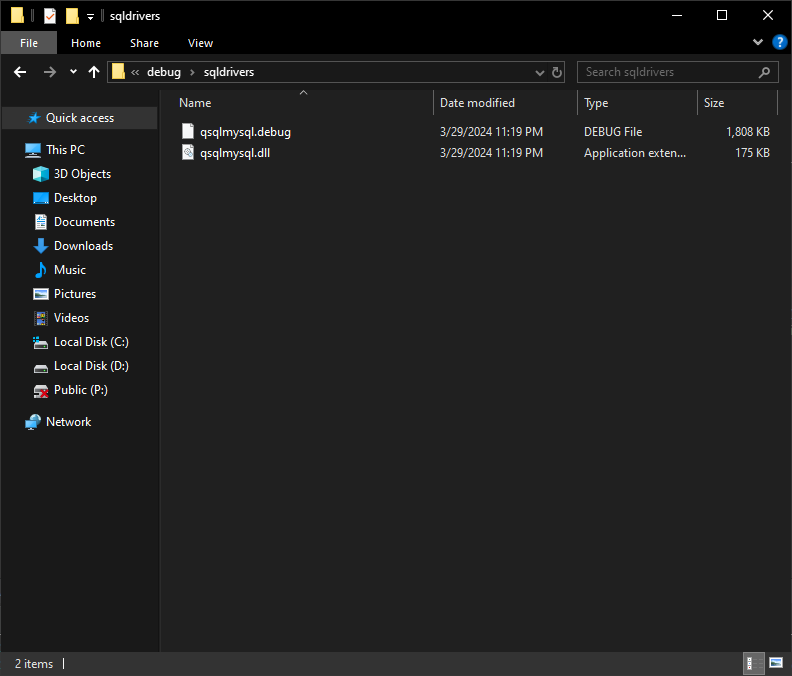Open 3D Objects in the sidebar
Image resolution: width=792 pixels, height=676 pixels.
coord(82,174)
